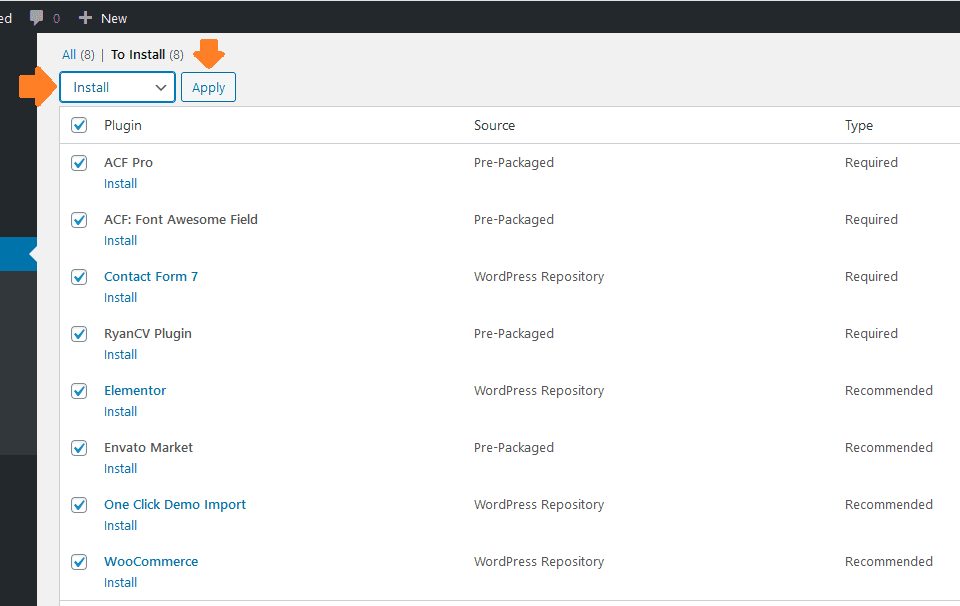The height and width of the screenshot is (606, 960).
Task: Toggle the select-all Plugin header checkbox
Action: (79, 125)
